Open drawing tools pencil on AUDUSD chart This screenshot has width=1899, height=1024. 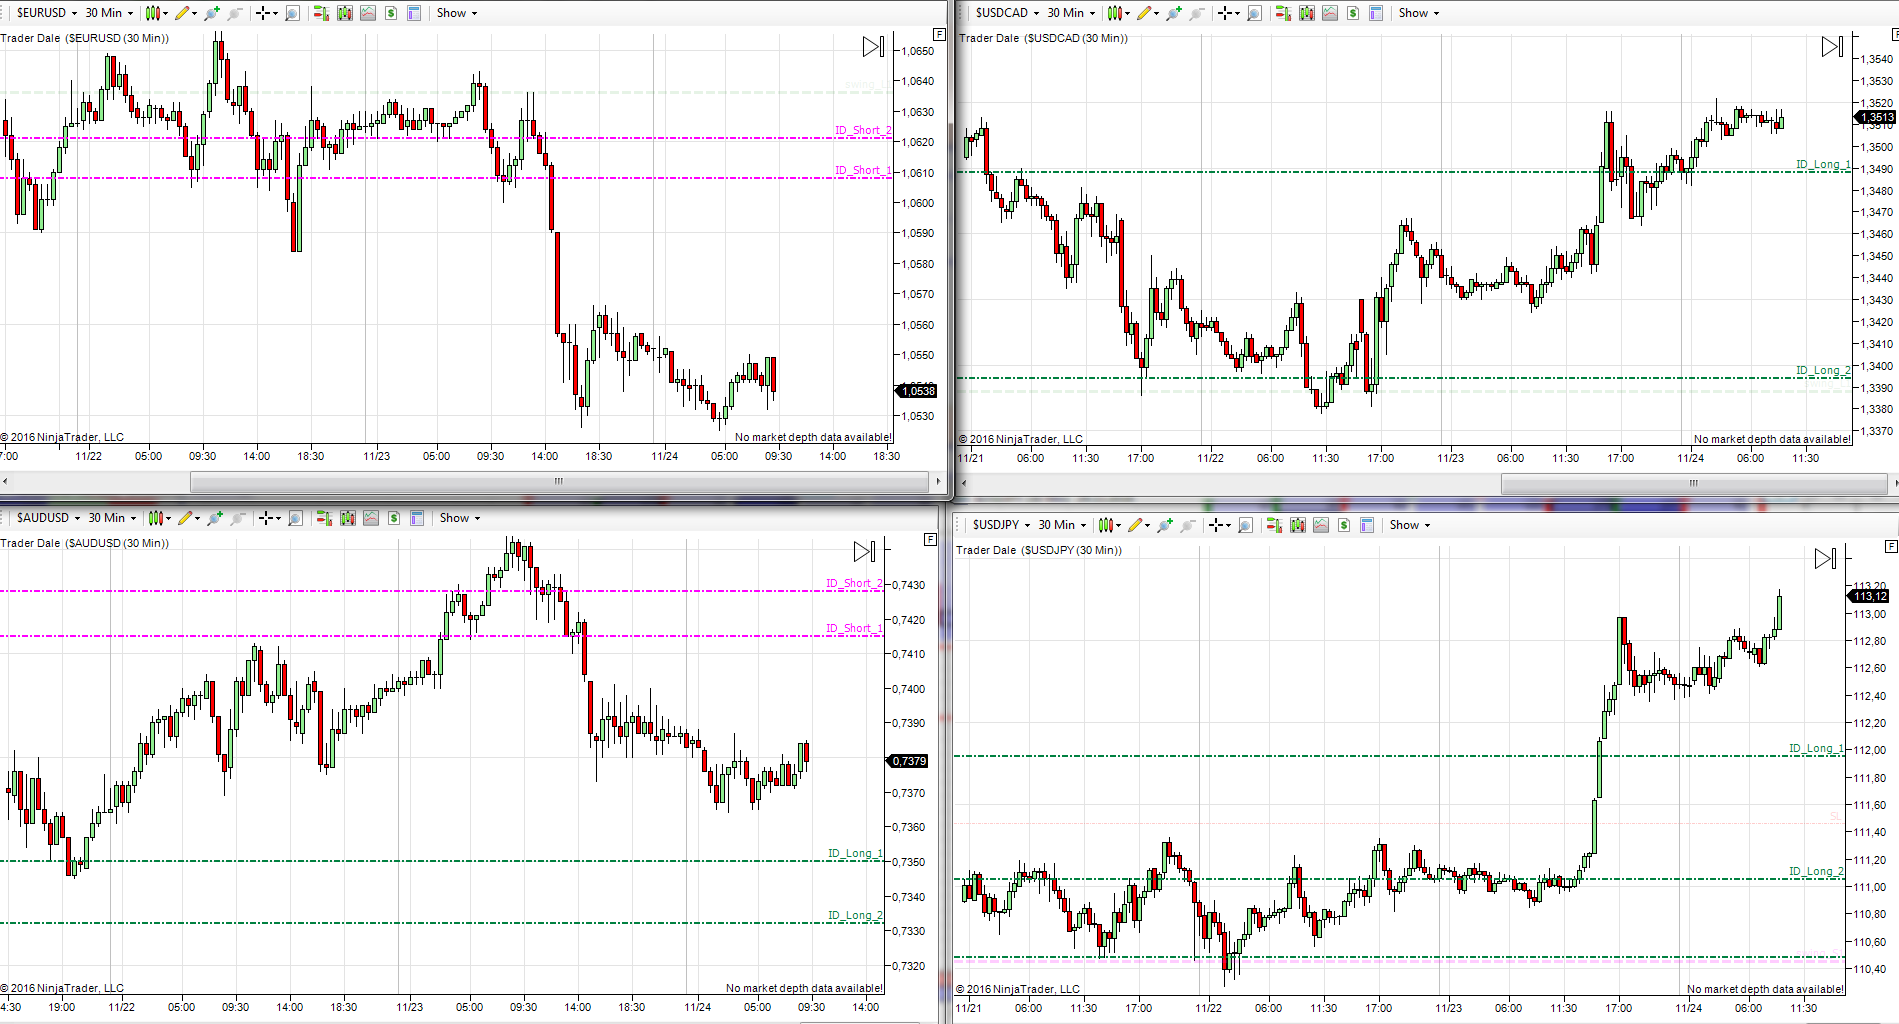(x=189, y=518)
